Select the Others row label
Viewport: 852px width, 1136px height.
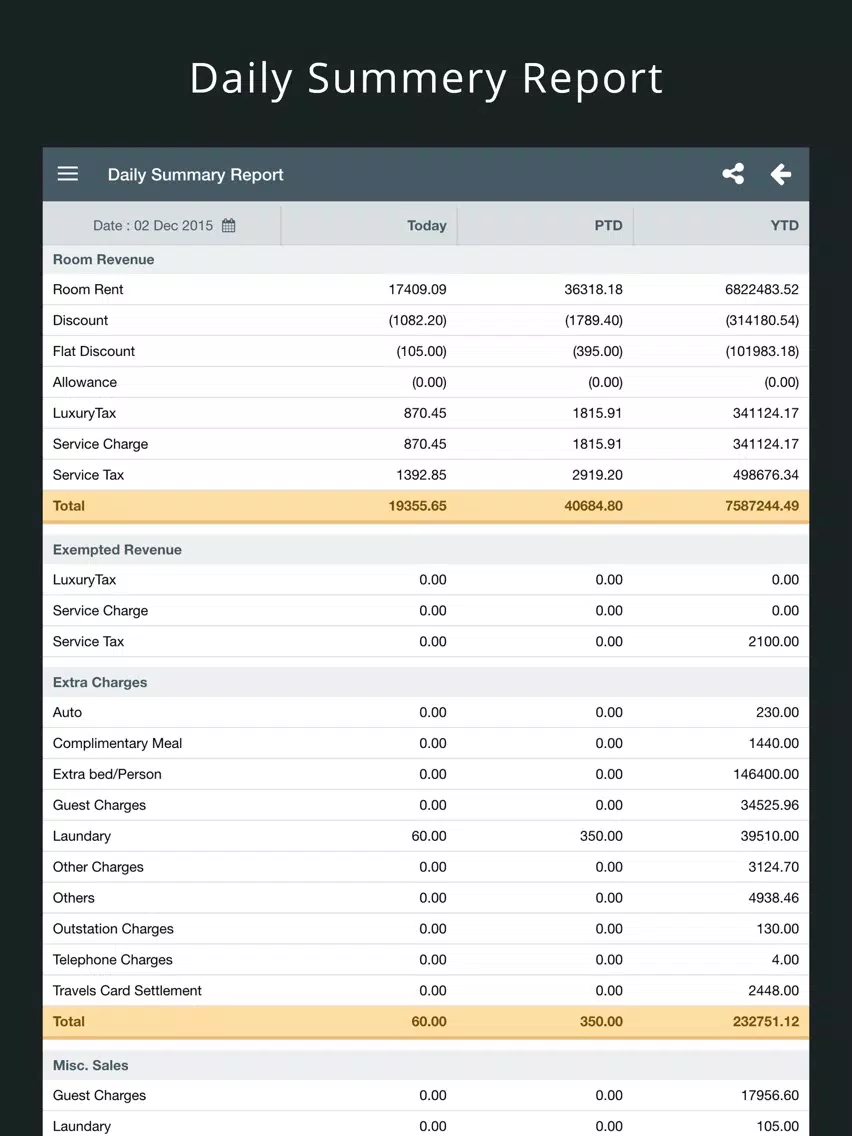point(73,898)
